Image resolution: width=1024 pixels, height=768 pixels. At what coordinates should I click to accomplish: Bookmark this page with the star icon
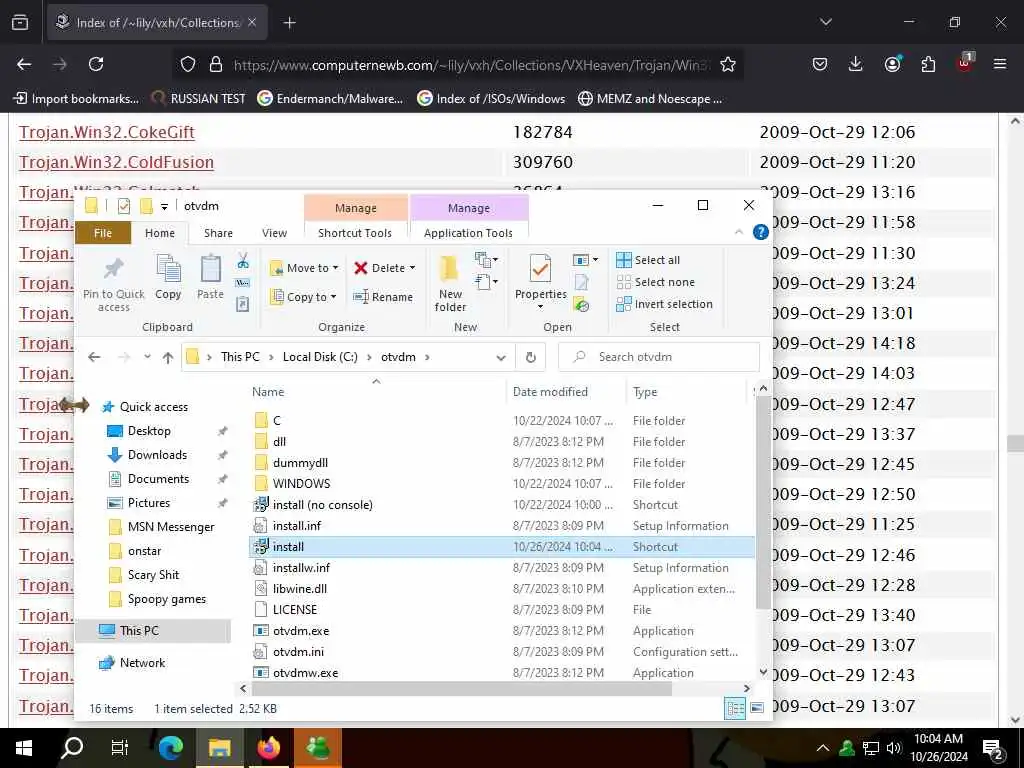(728, 64)
